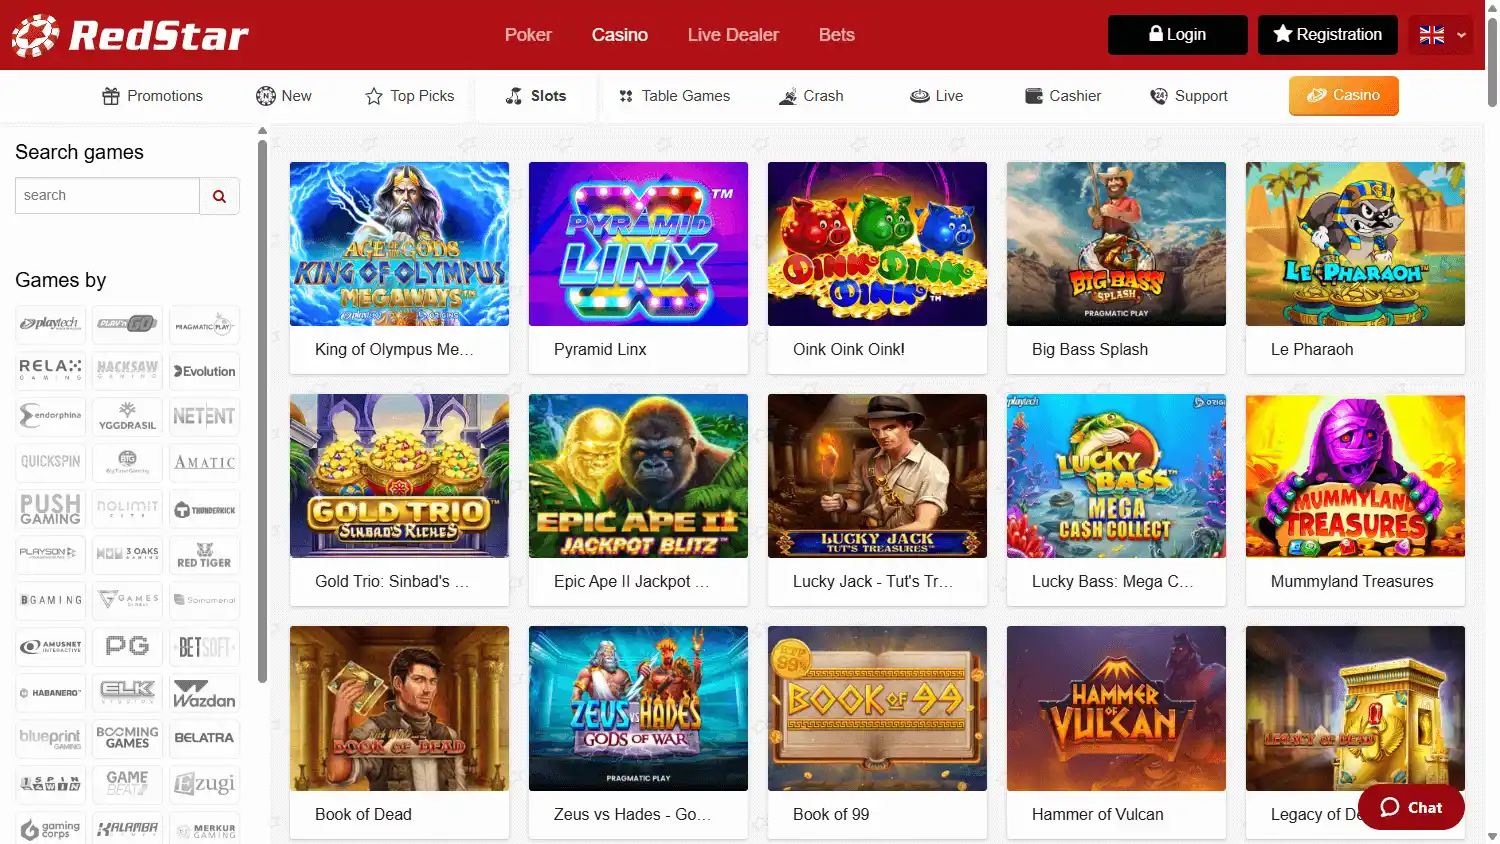
Task: Open the Chat widget
Action: pyautogui.click(x=1411, y=808)
